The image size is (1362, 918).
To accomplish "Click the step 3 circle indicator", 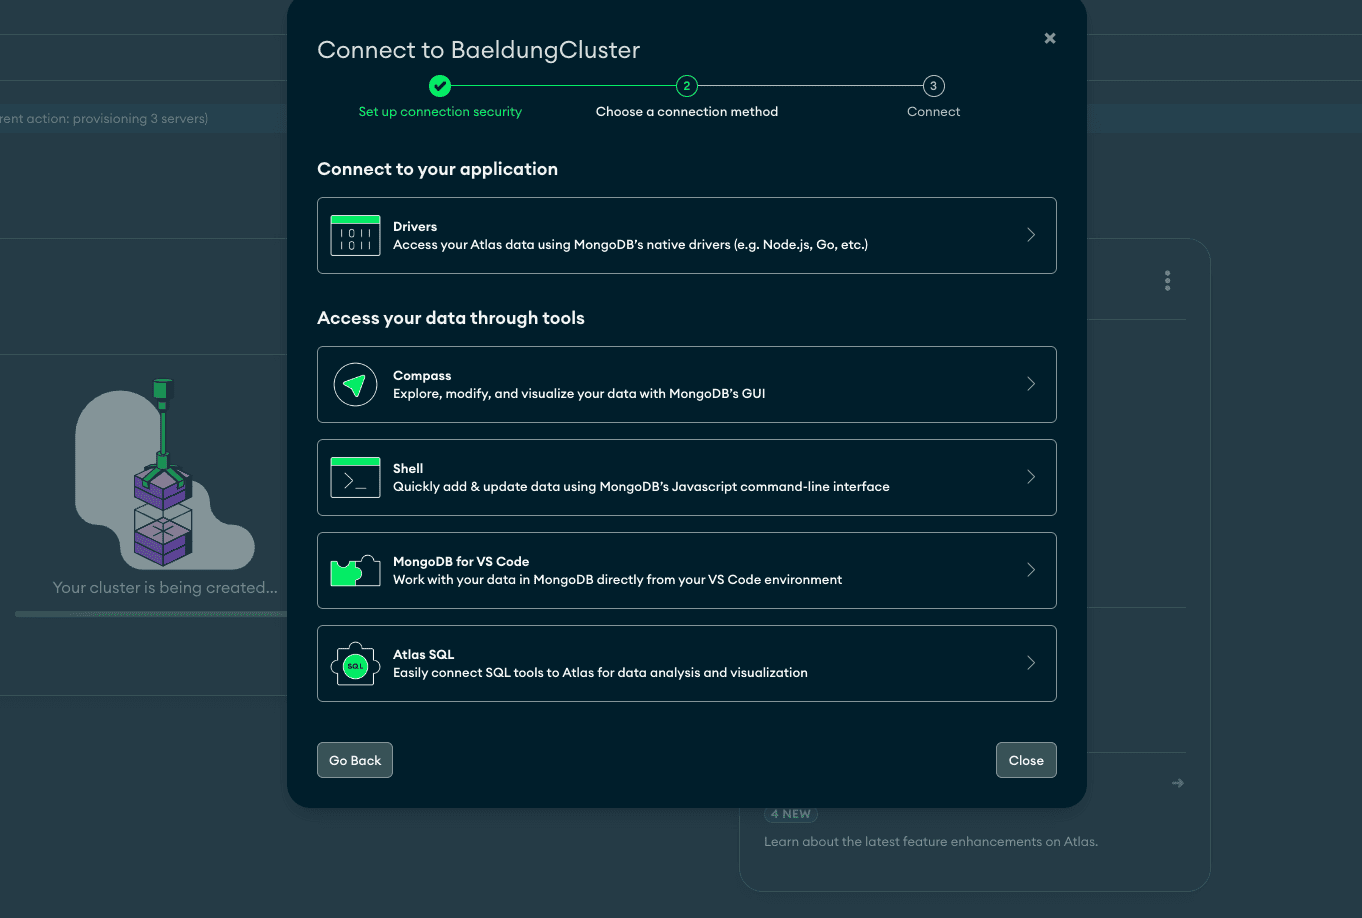I will [933, 86].
